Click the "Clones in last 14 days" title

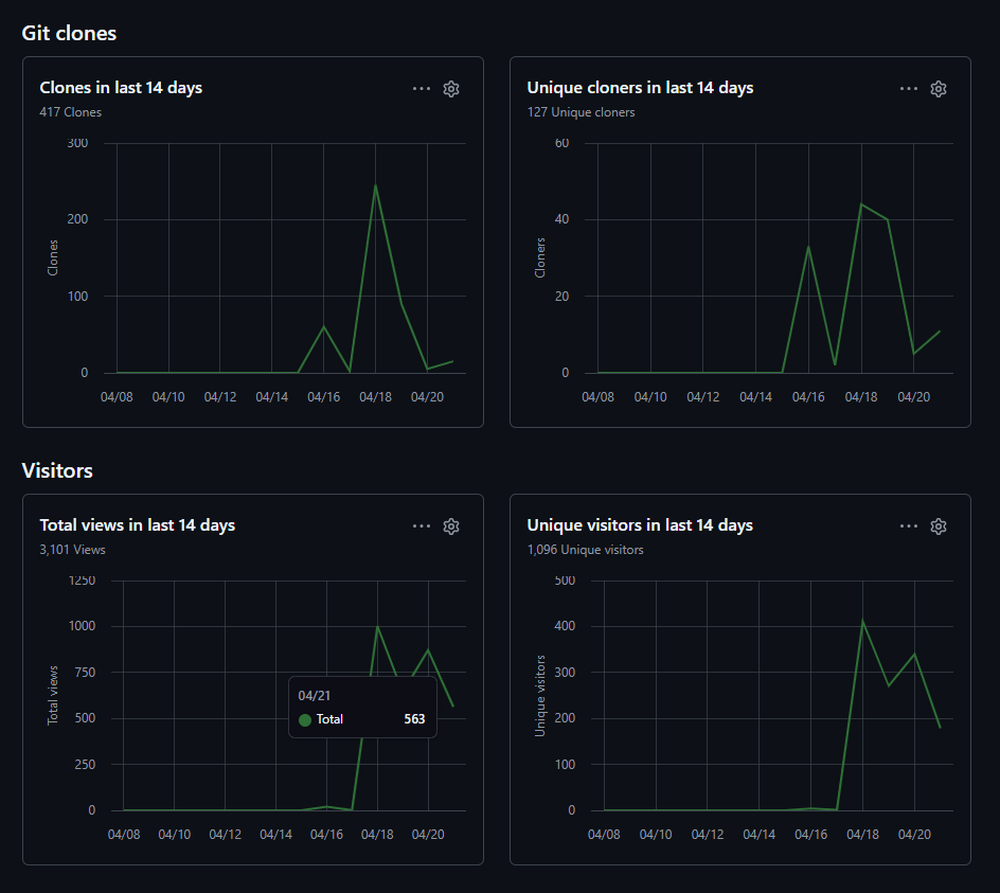point(121,88)
